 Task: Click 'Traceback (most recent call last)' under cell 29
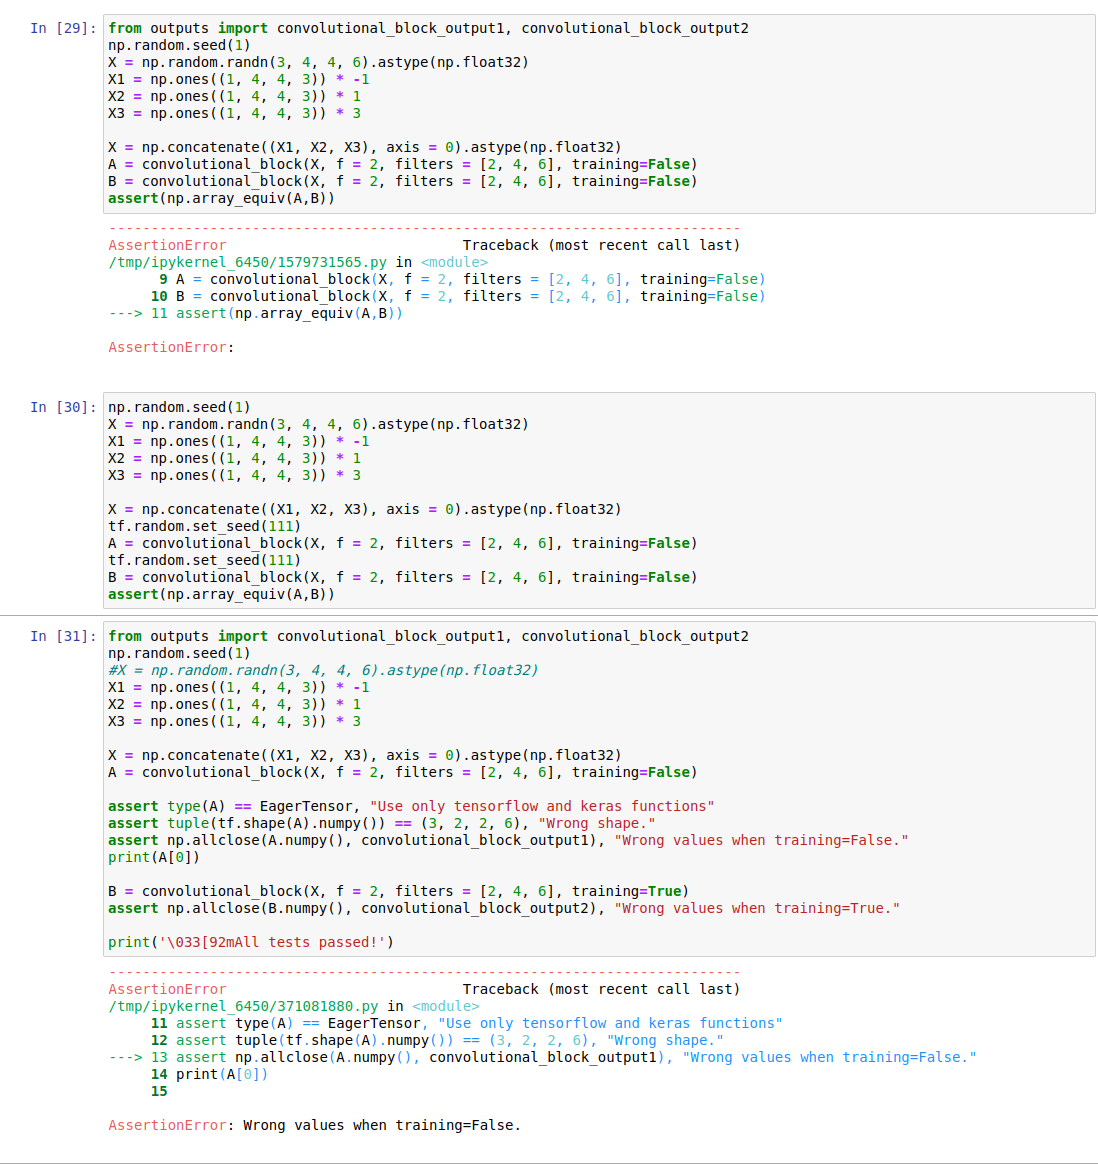tap(601, 245)
